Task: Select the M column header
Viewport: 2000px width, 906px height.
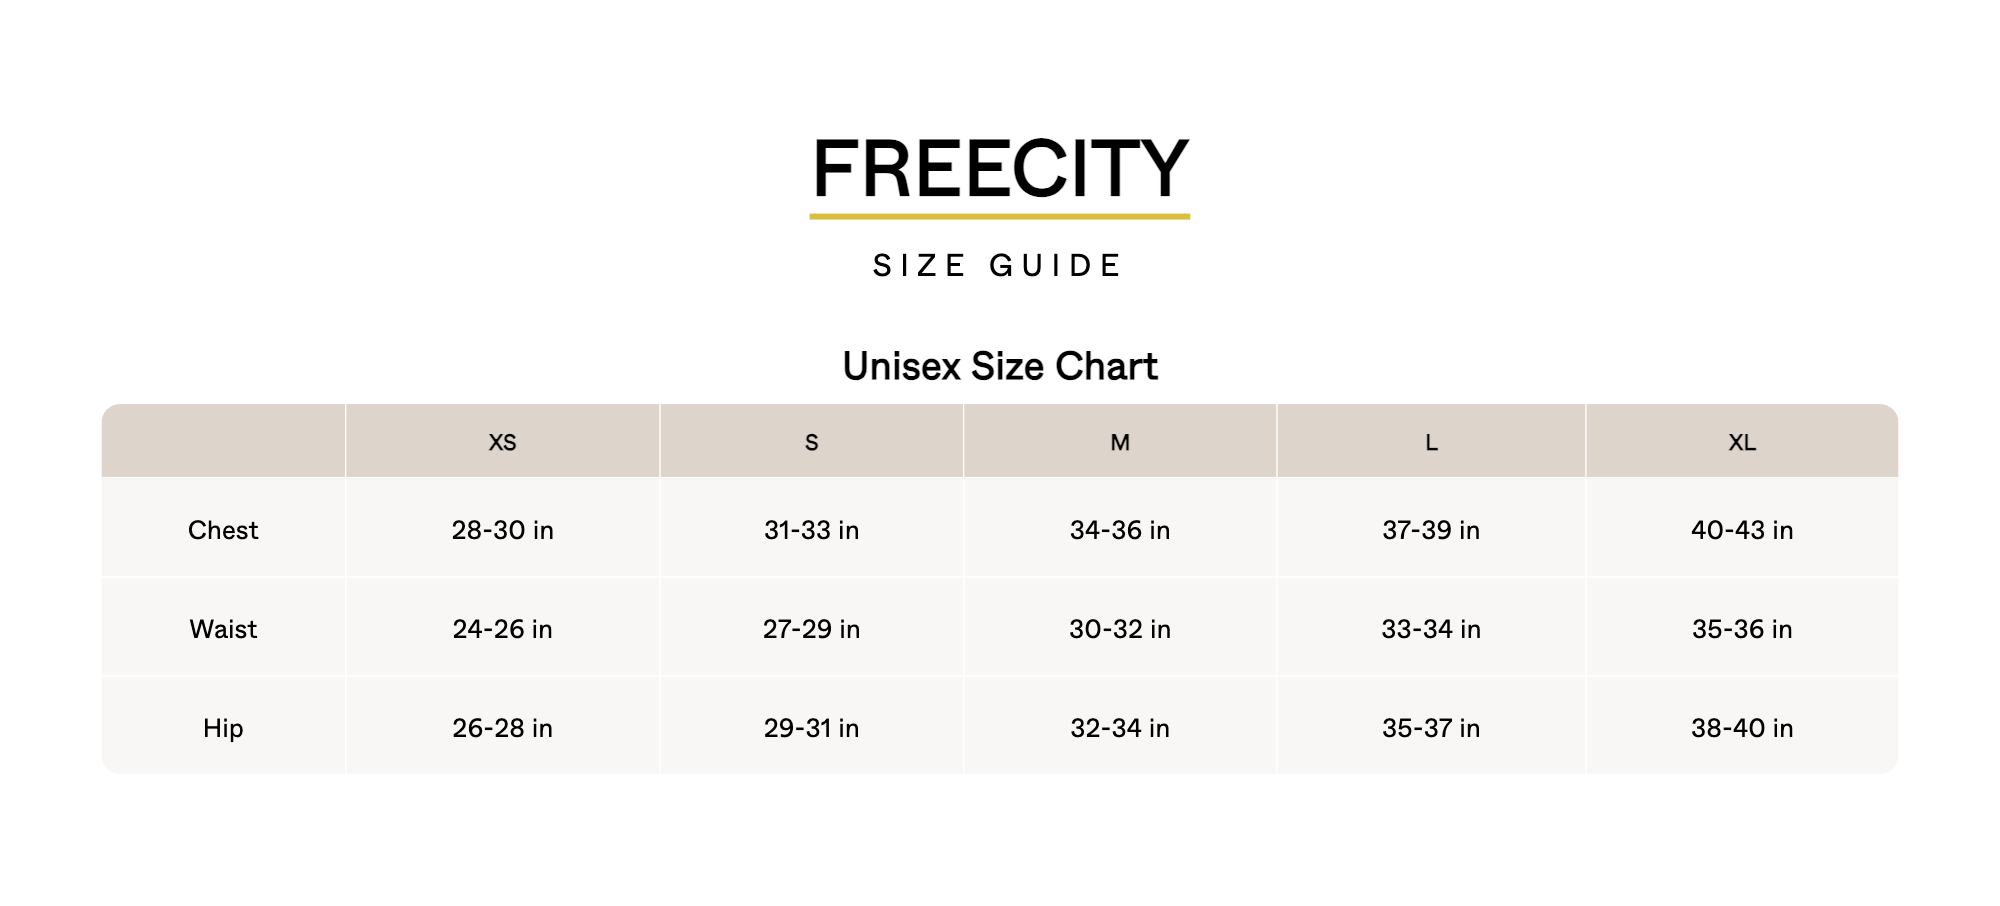Action: click(x=1120, y=442)
